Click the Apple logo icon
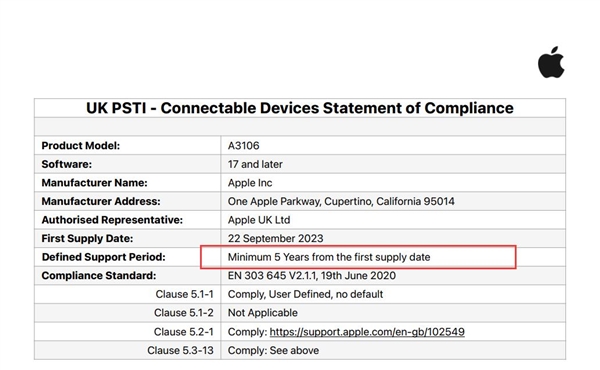This screenshot has width=600, height=370. click(551, 63)
